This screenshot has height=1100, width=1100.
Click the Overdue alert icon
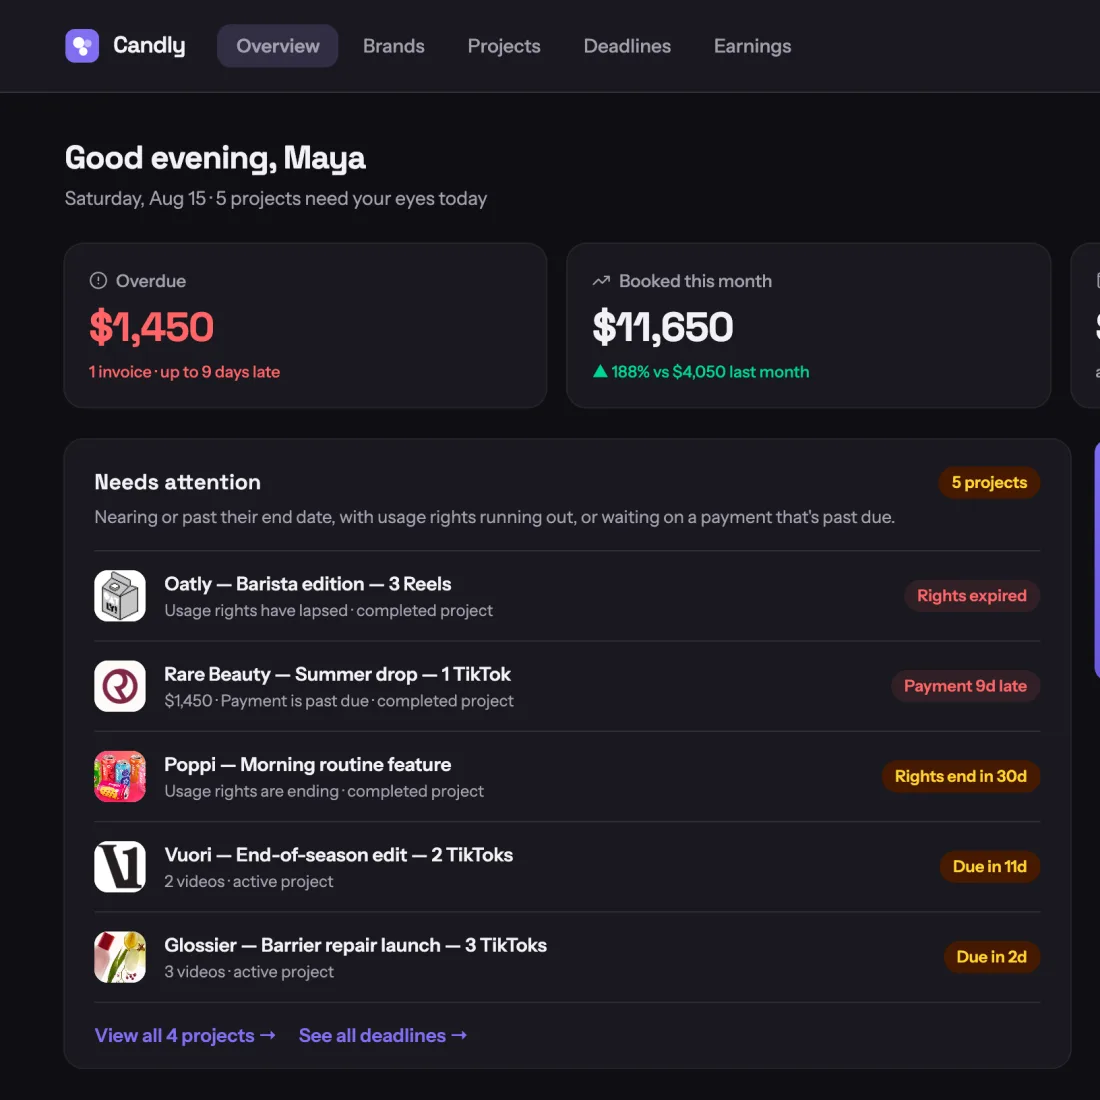[98, 281]
